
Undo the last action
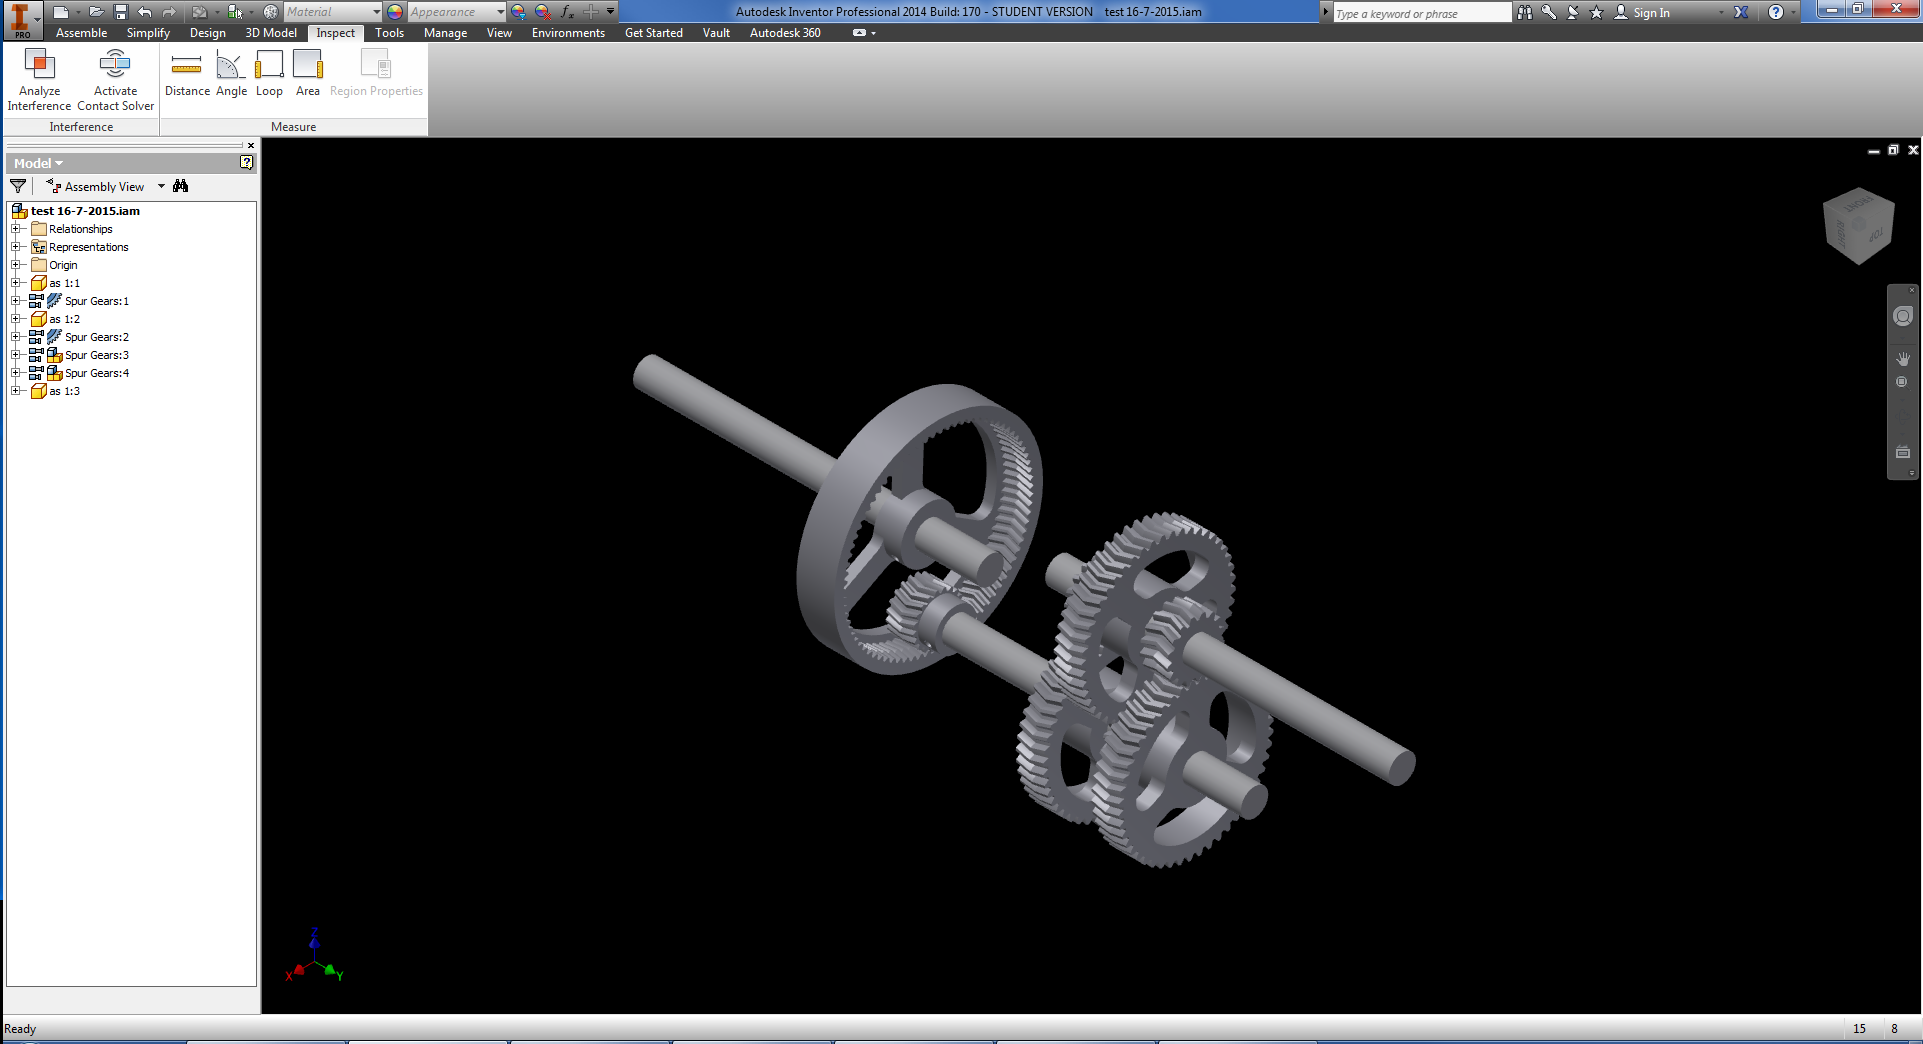click(x=145, y=12)
